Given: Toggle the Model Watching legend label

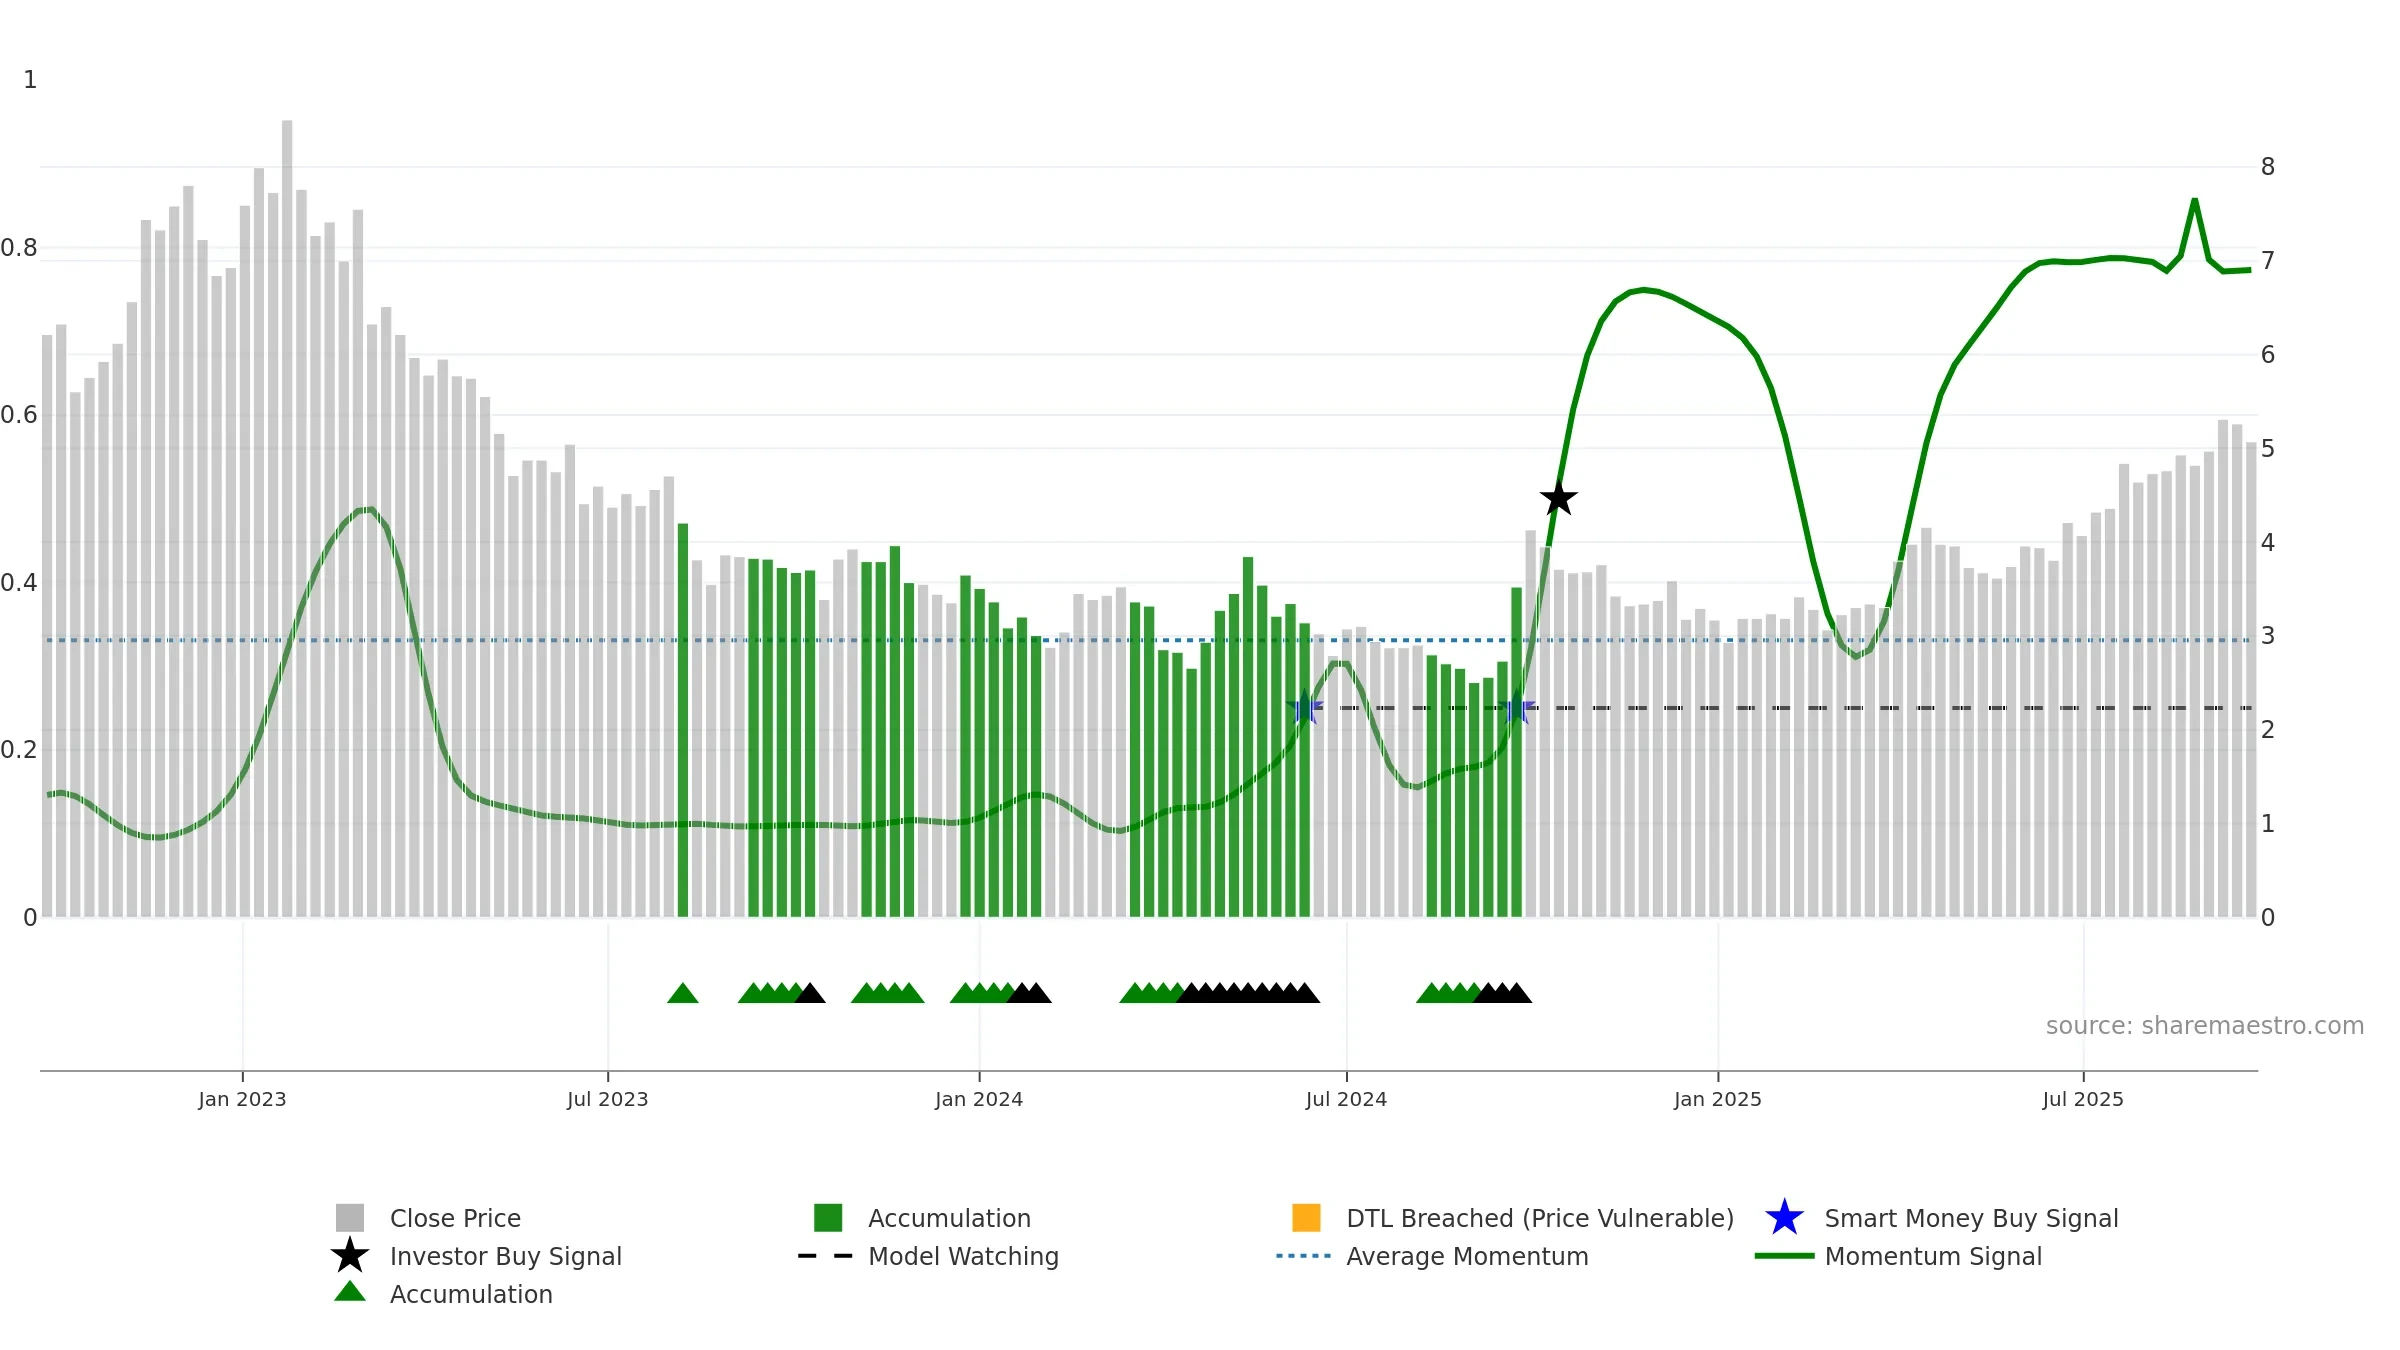Looking at the screenshot, I should coord(963,1257).
